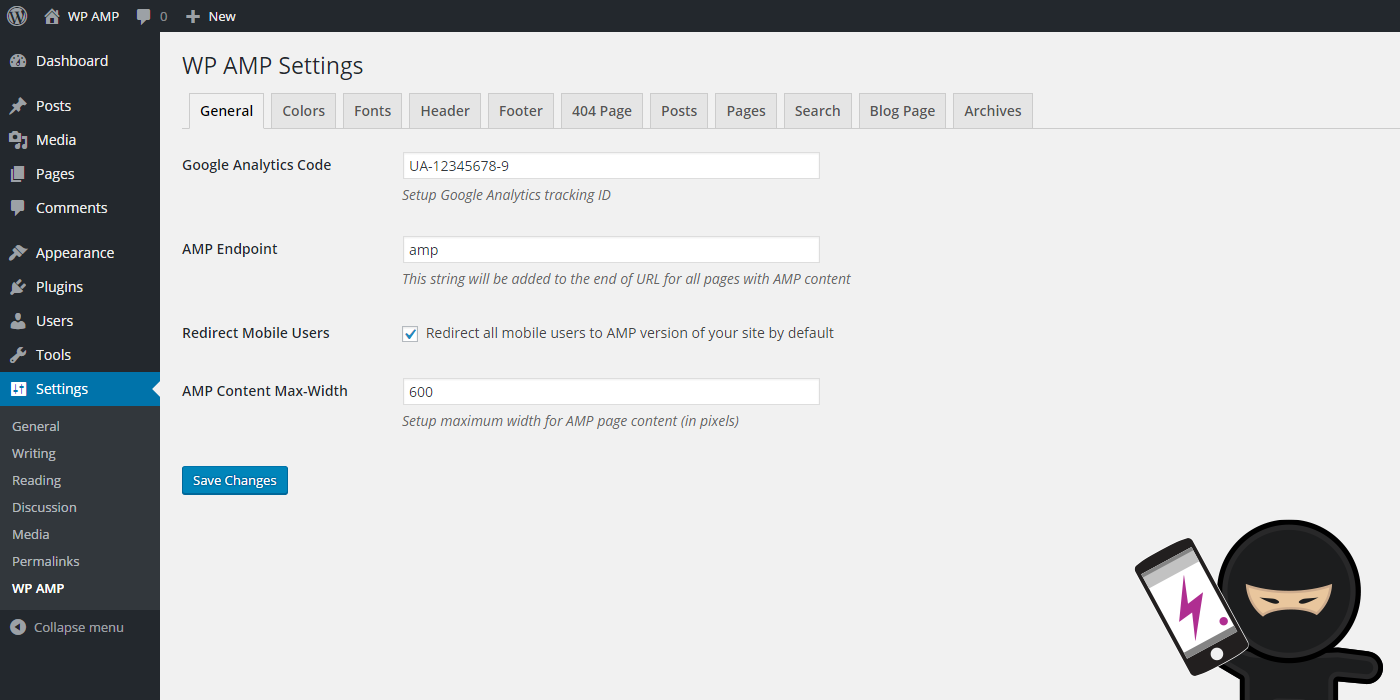
Task: Open the 404 Page settings tab
Action: (601, 110)
